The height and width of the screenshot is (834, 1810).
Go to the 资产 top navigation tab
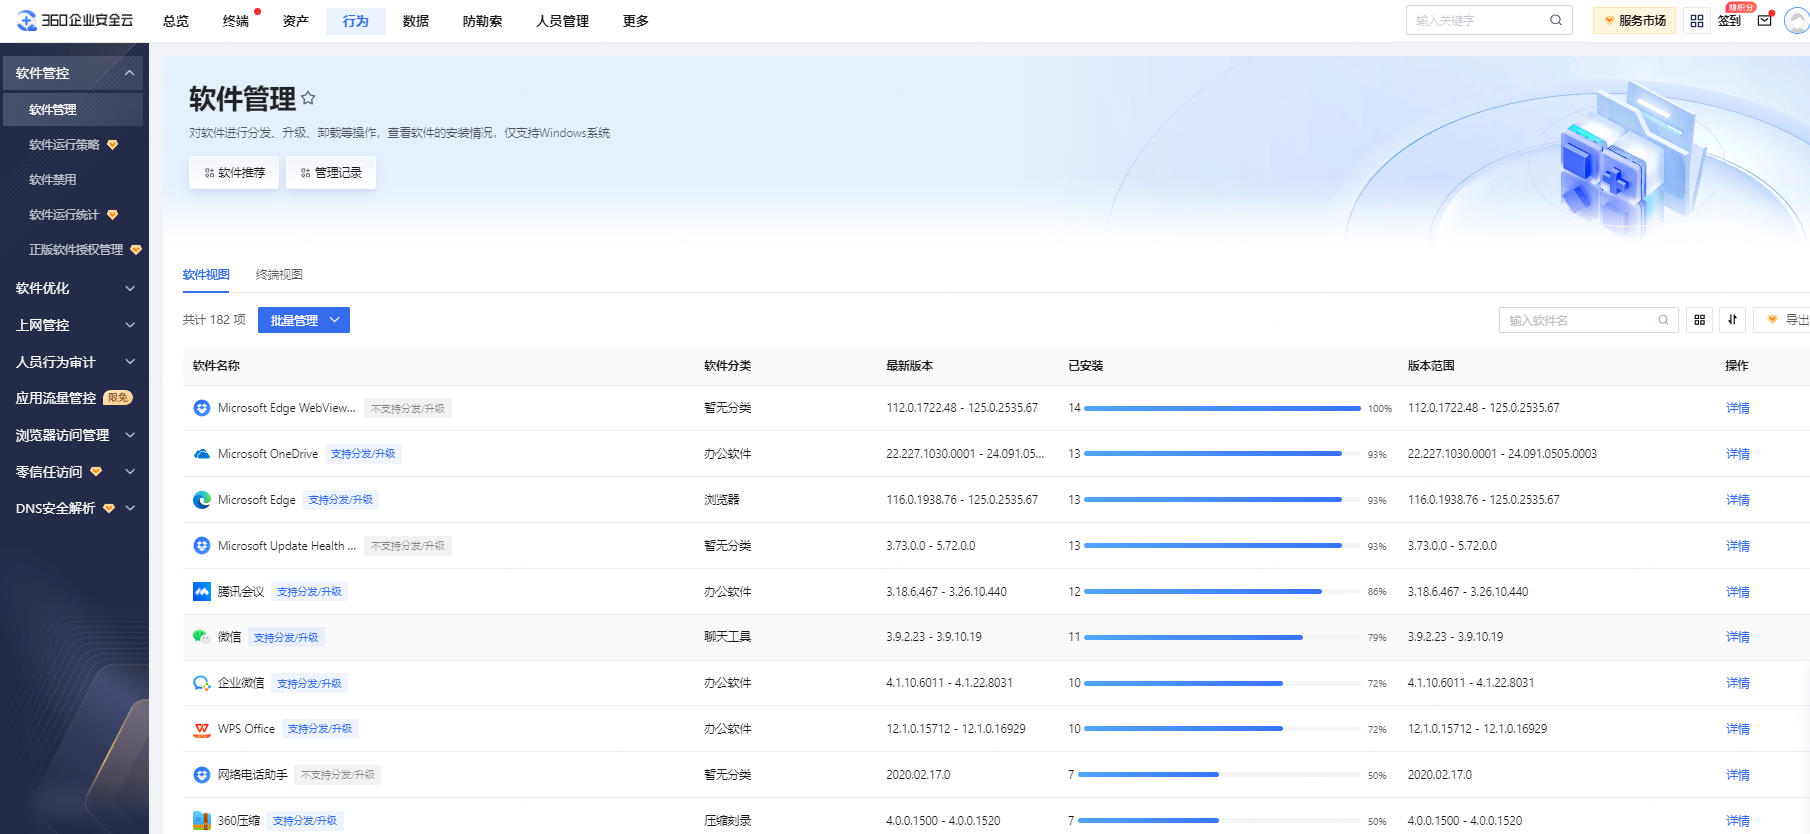[296, 21]
